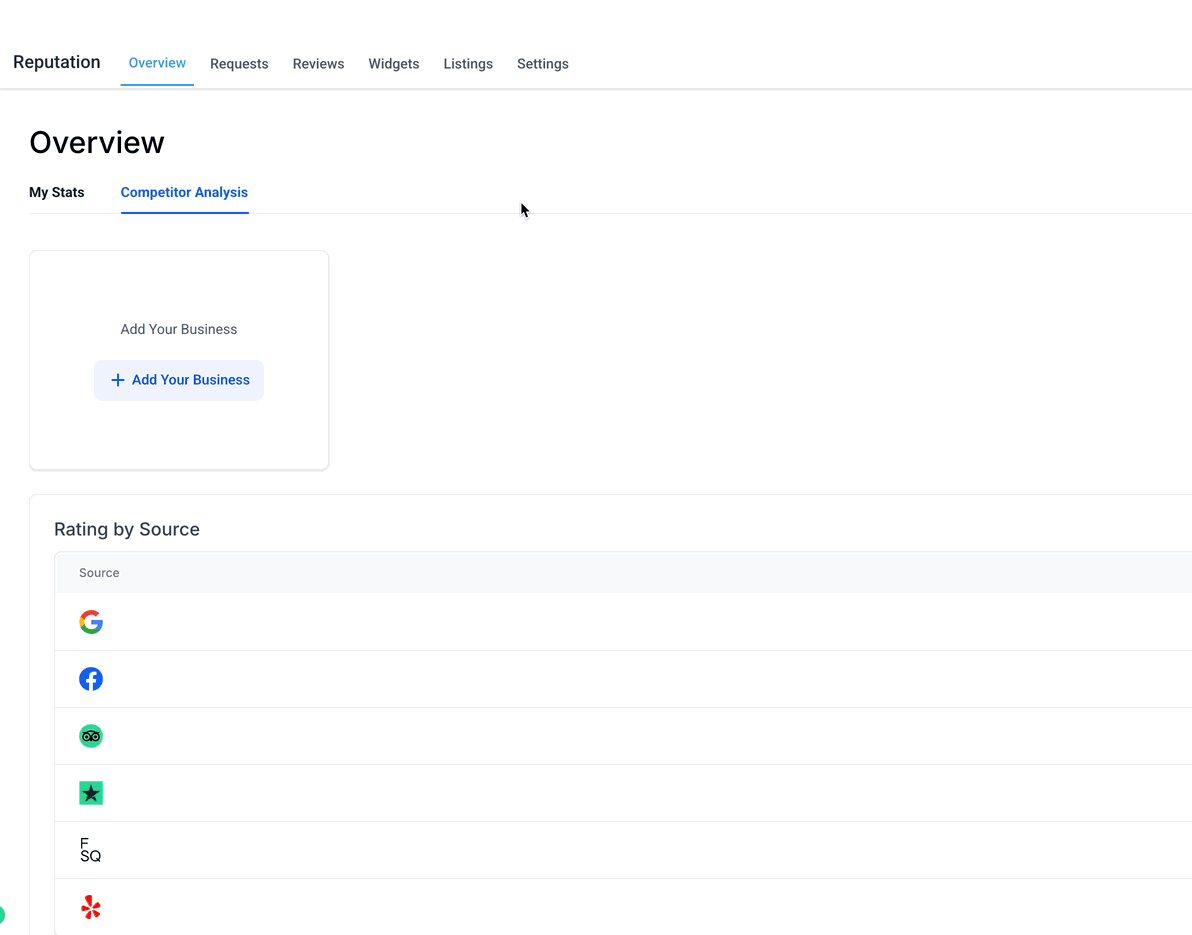The image size is (1192, 935).
Task: Open the Reviews tab
Action: 318,64
